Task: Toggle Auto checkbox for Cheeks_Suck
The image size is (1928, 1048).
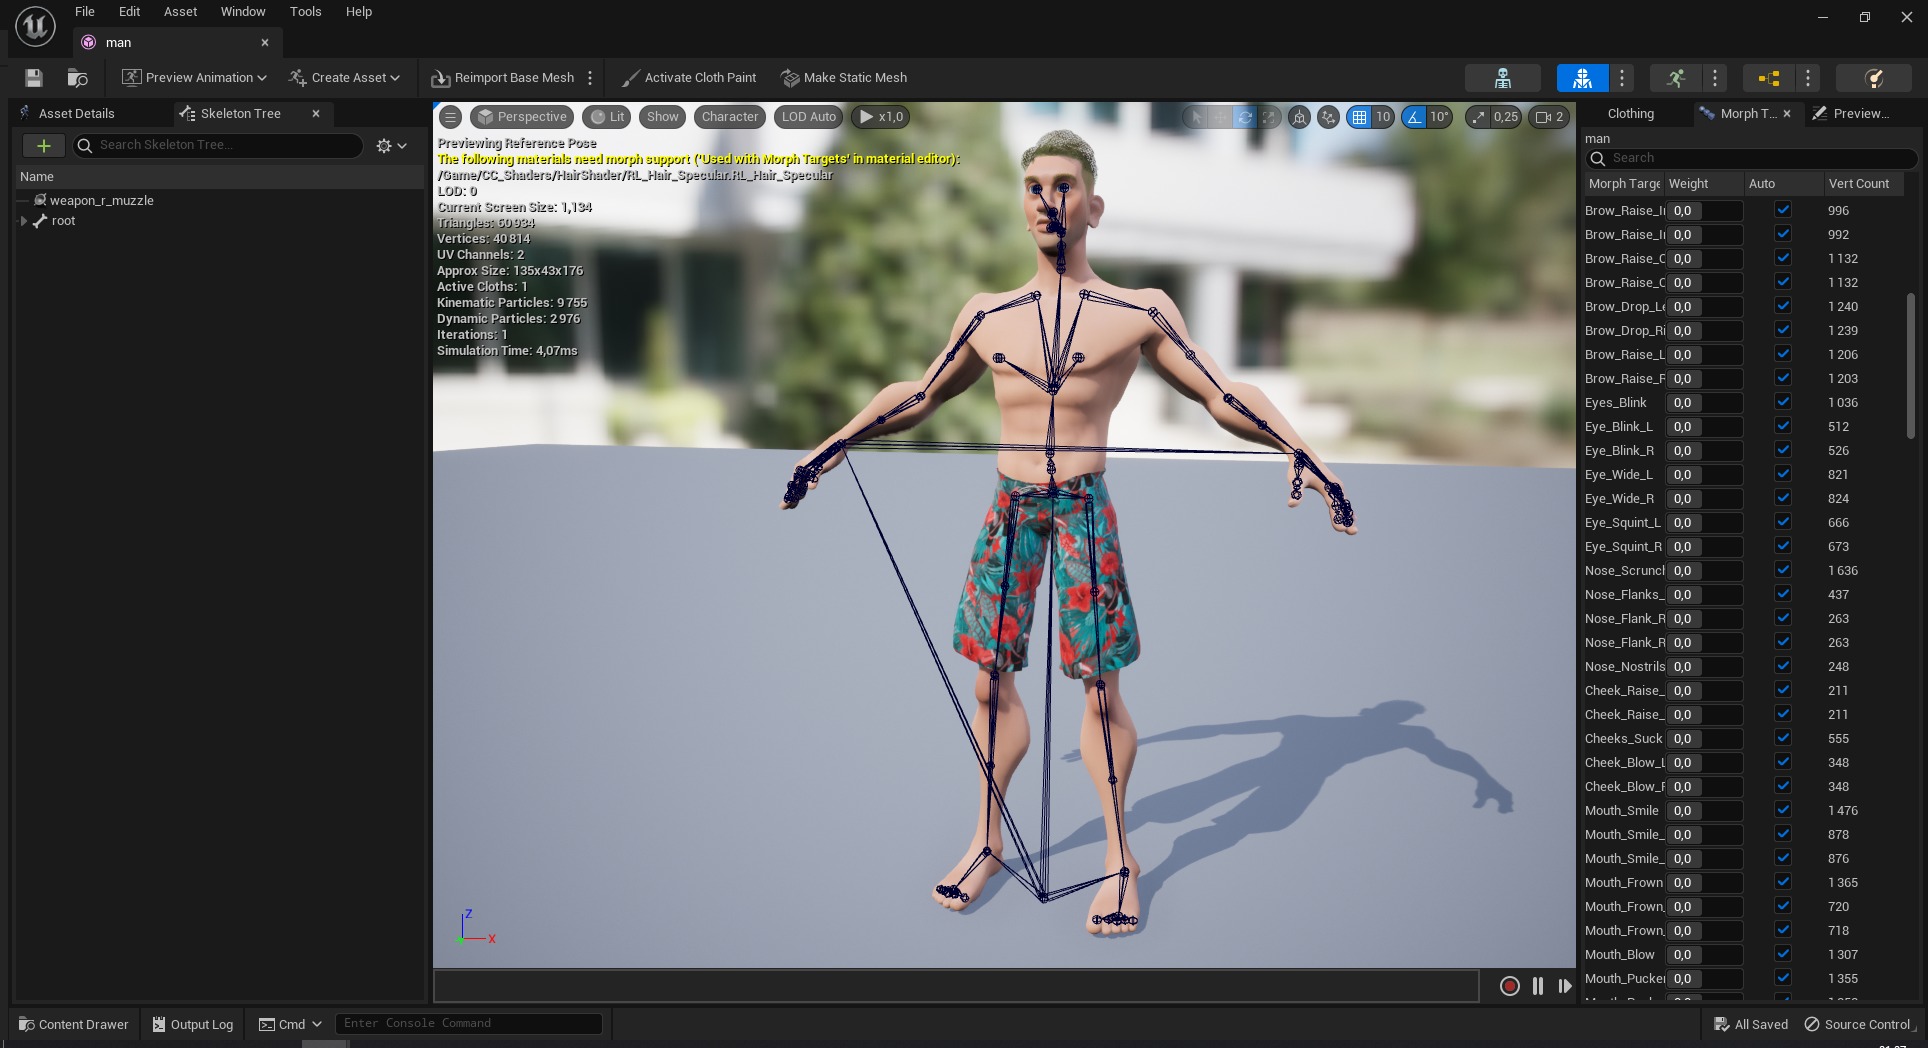Action: pos(1783,738)
